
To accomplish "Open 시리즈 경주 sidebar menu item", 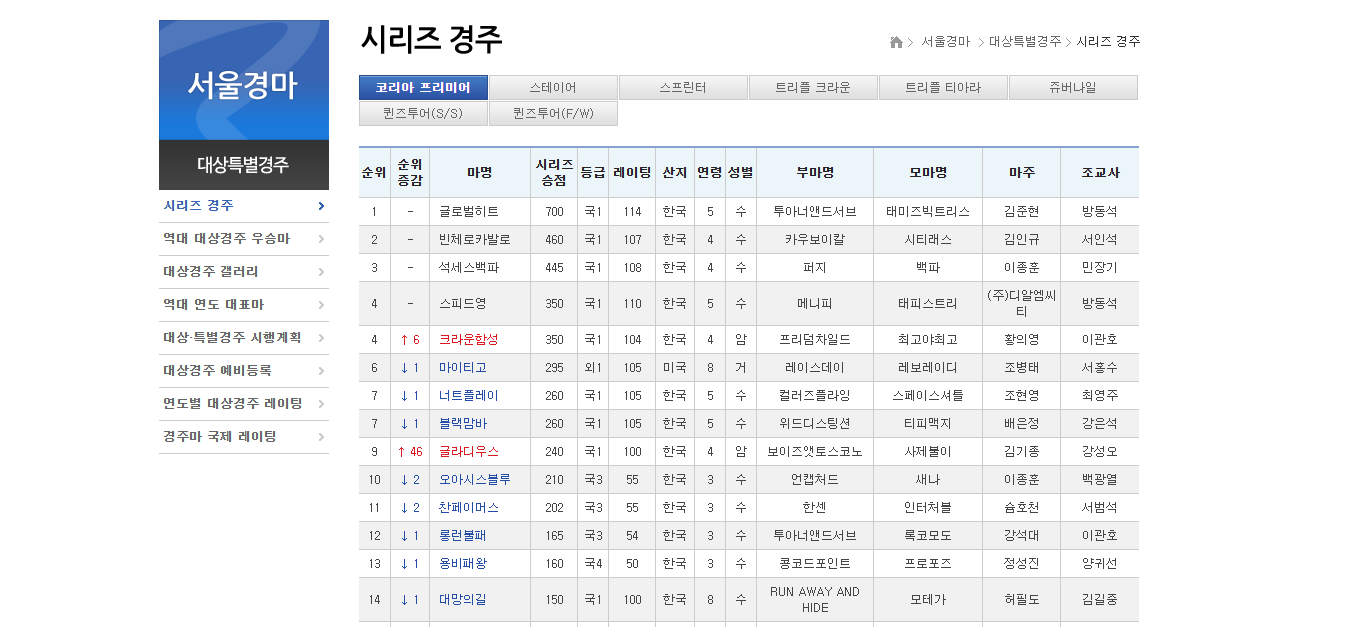I will coord(244,206).
